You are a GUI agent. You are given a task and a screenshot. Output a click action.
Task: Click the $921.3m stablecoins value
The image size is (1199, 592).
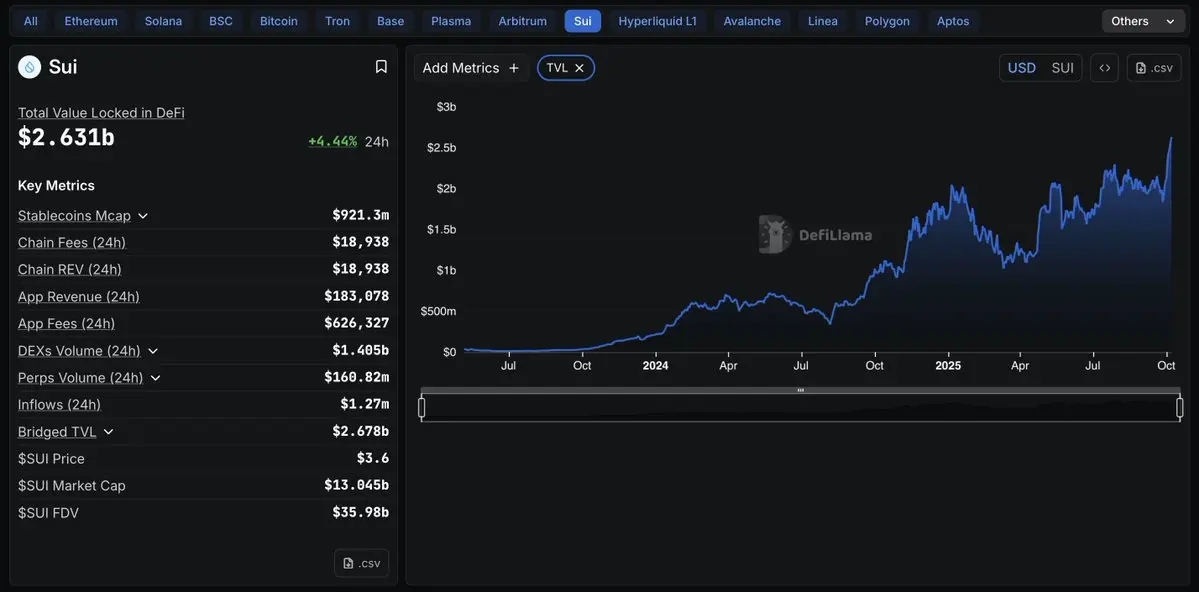pyautogui.click(x=361, y=216)
